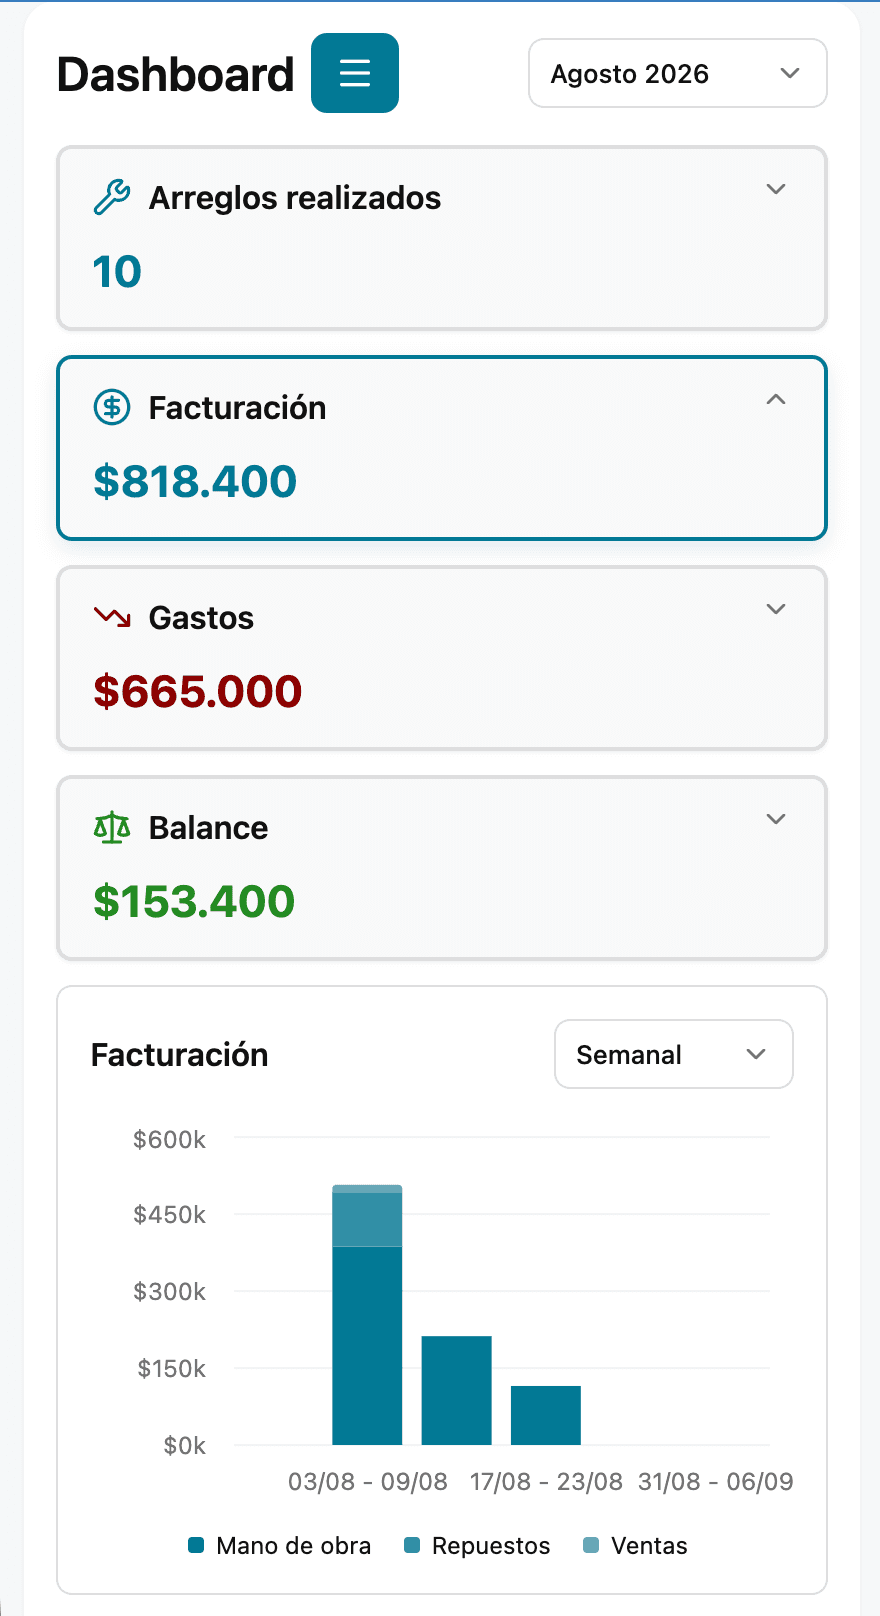Open the Semanal period dropdown
Viewport: 880px width, 1616px height.
click(x=674, y=1054)
